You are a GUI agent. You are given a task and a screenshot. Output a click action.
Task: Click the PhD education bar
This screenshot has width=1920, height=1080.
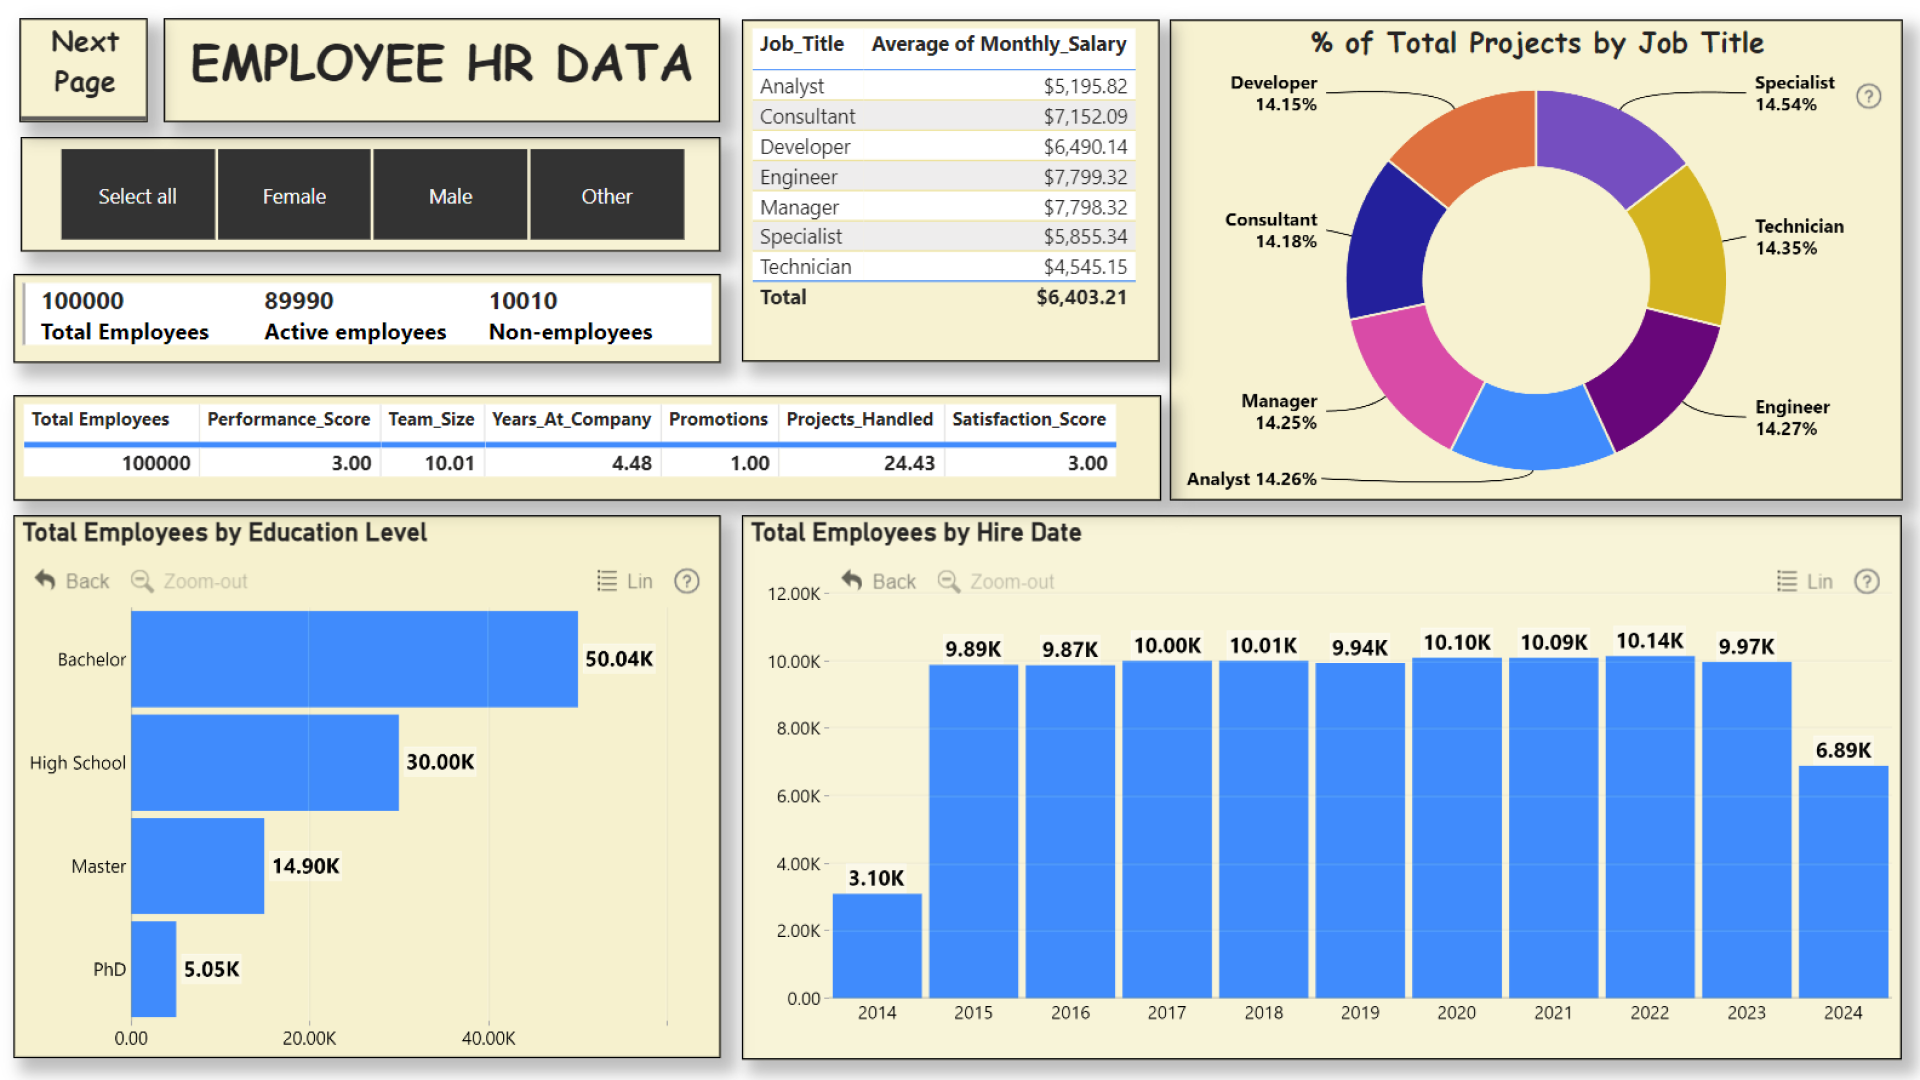[x=154, y=969]
